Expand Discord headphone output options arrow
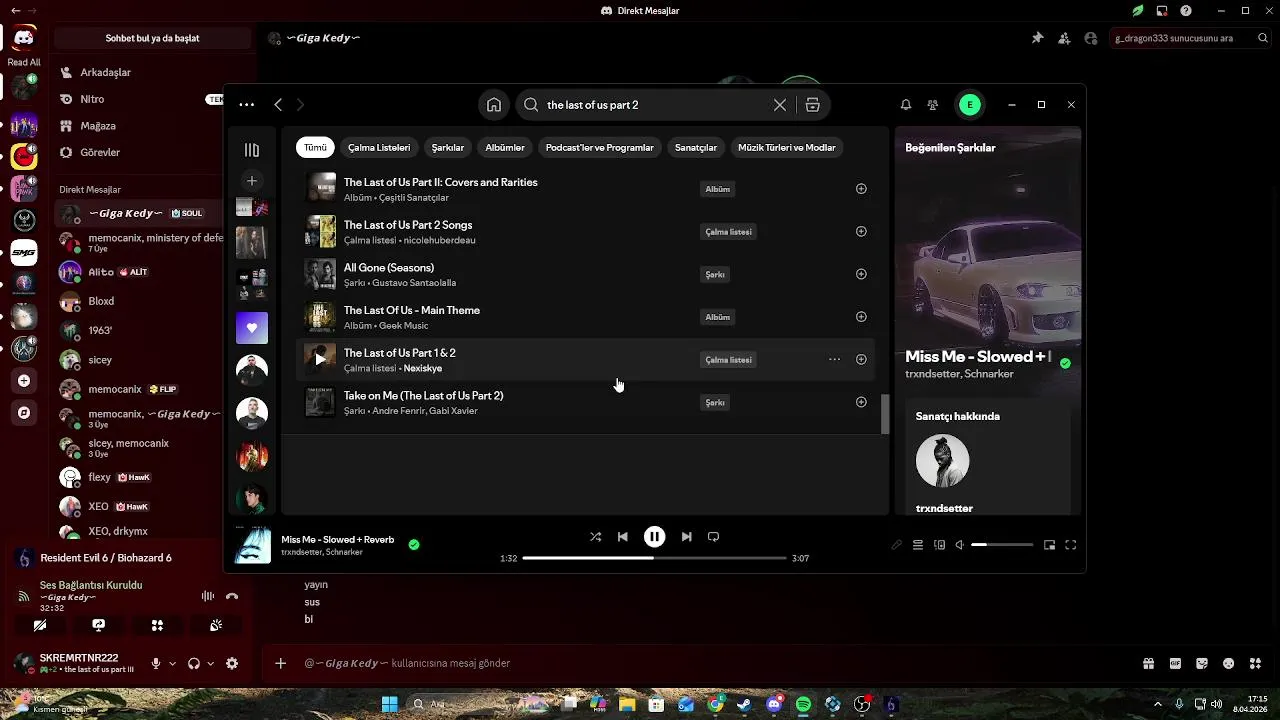 click(210, 663)
